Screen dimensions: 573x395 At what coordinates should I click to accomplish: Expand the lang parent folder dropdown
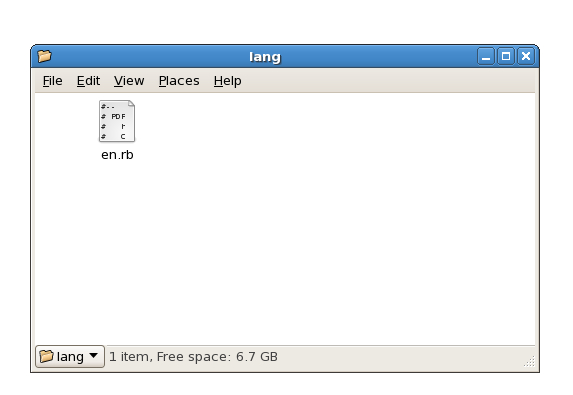point(70,356)
